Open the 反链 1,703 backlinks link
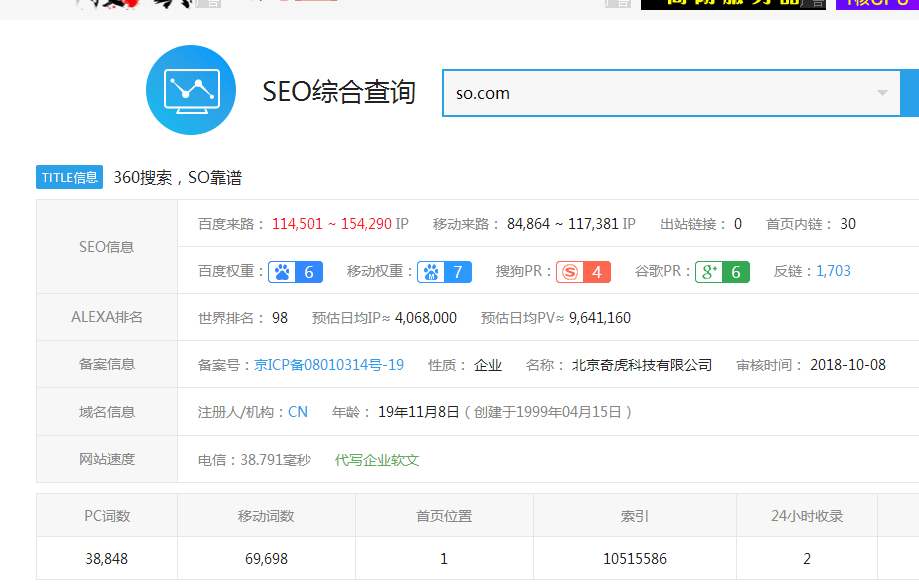The width and height of the screenshot is (919, 585). [833, 271]
